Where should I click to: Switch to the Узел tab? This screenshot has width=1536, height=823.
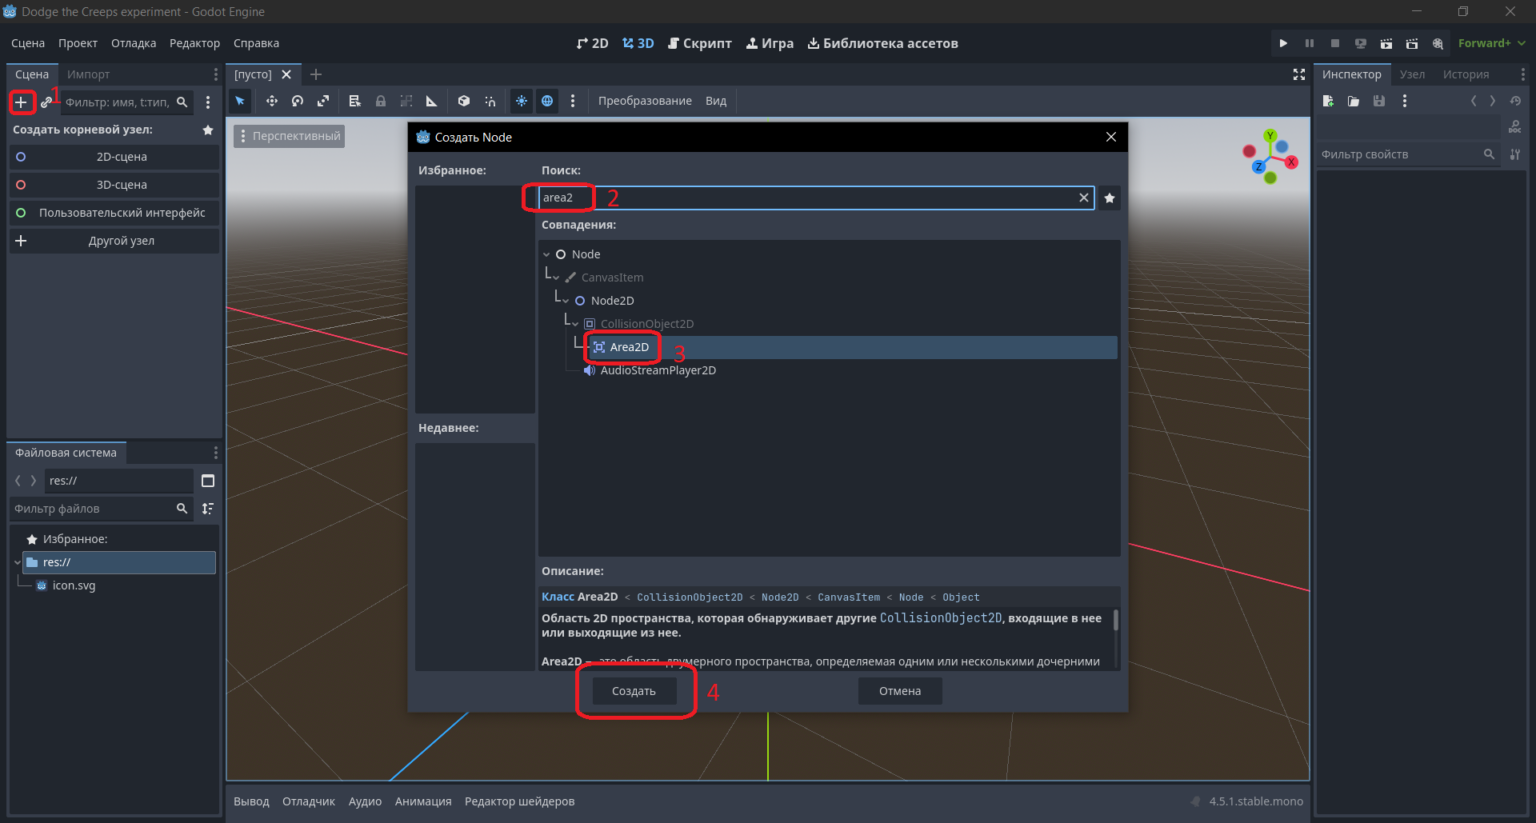click(x=1412, y=74)
